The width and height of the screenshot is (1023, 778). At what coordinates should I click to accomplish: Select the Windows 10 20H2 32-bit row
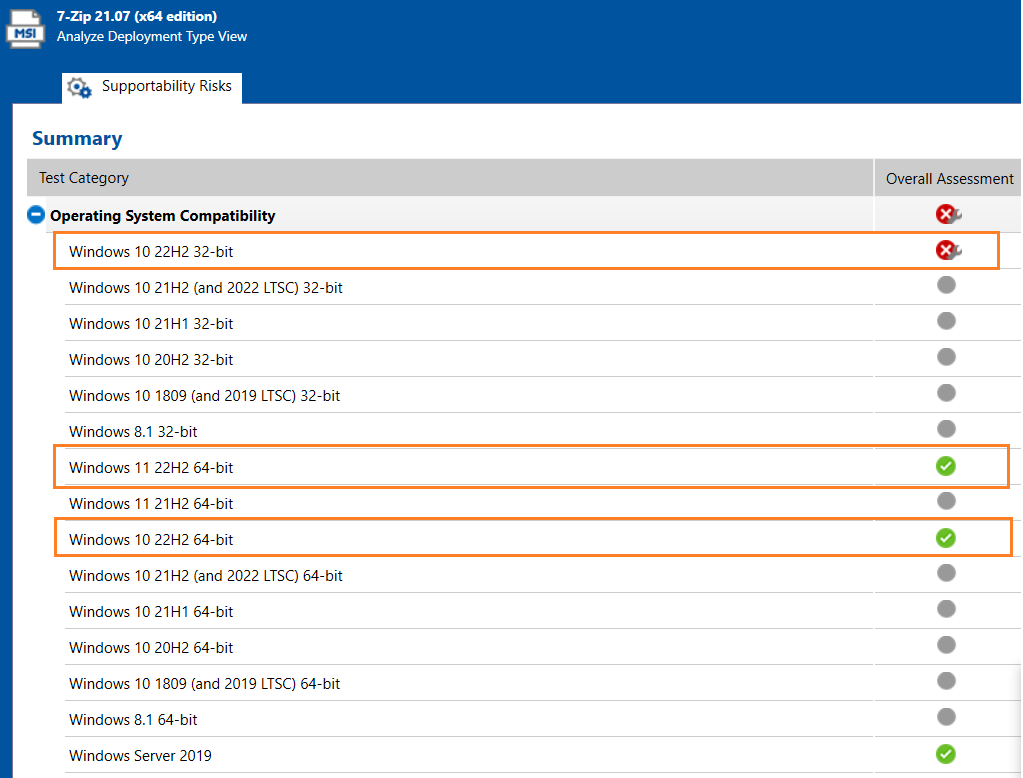coord(151,360)
